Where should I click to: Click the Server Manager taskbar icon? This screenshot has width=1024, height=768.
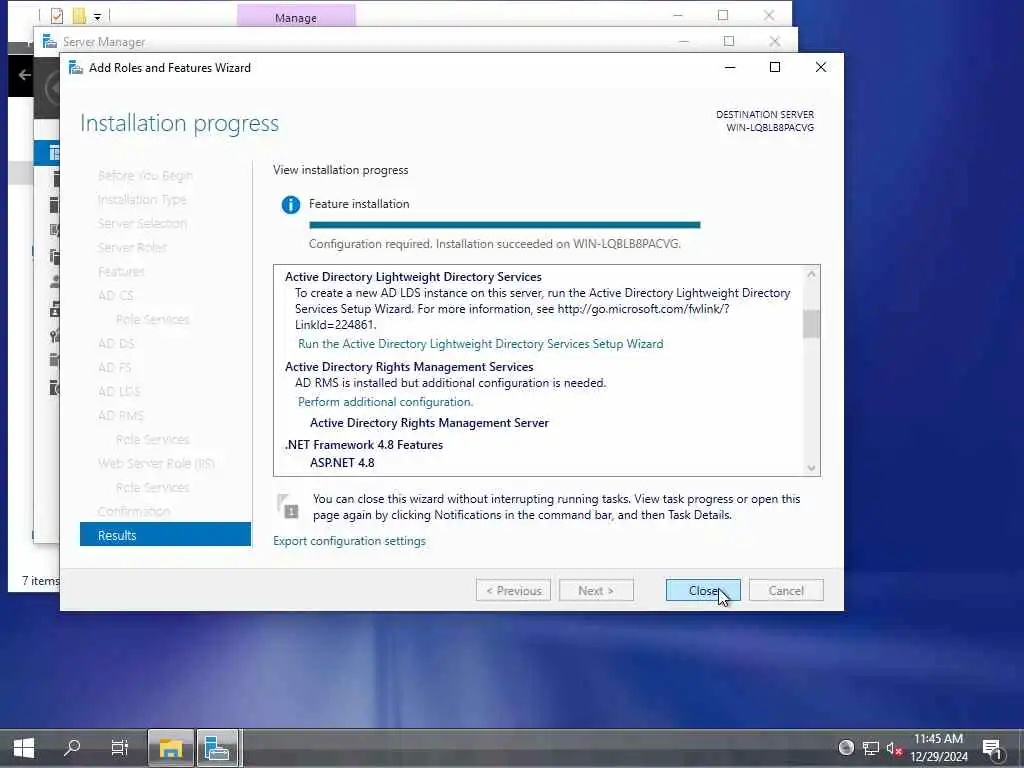[x=217, y=748]
